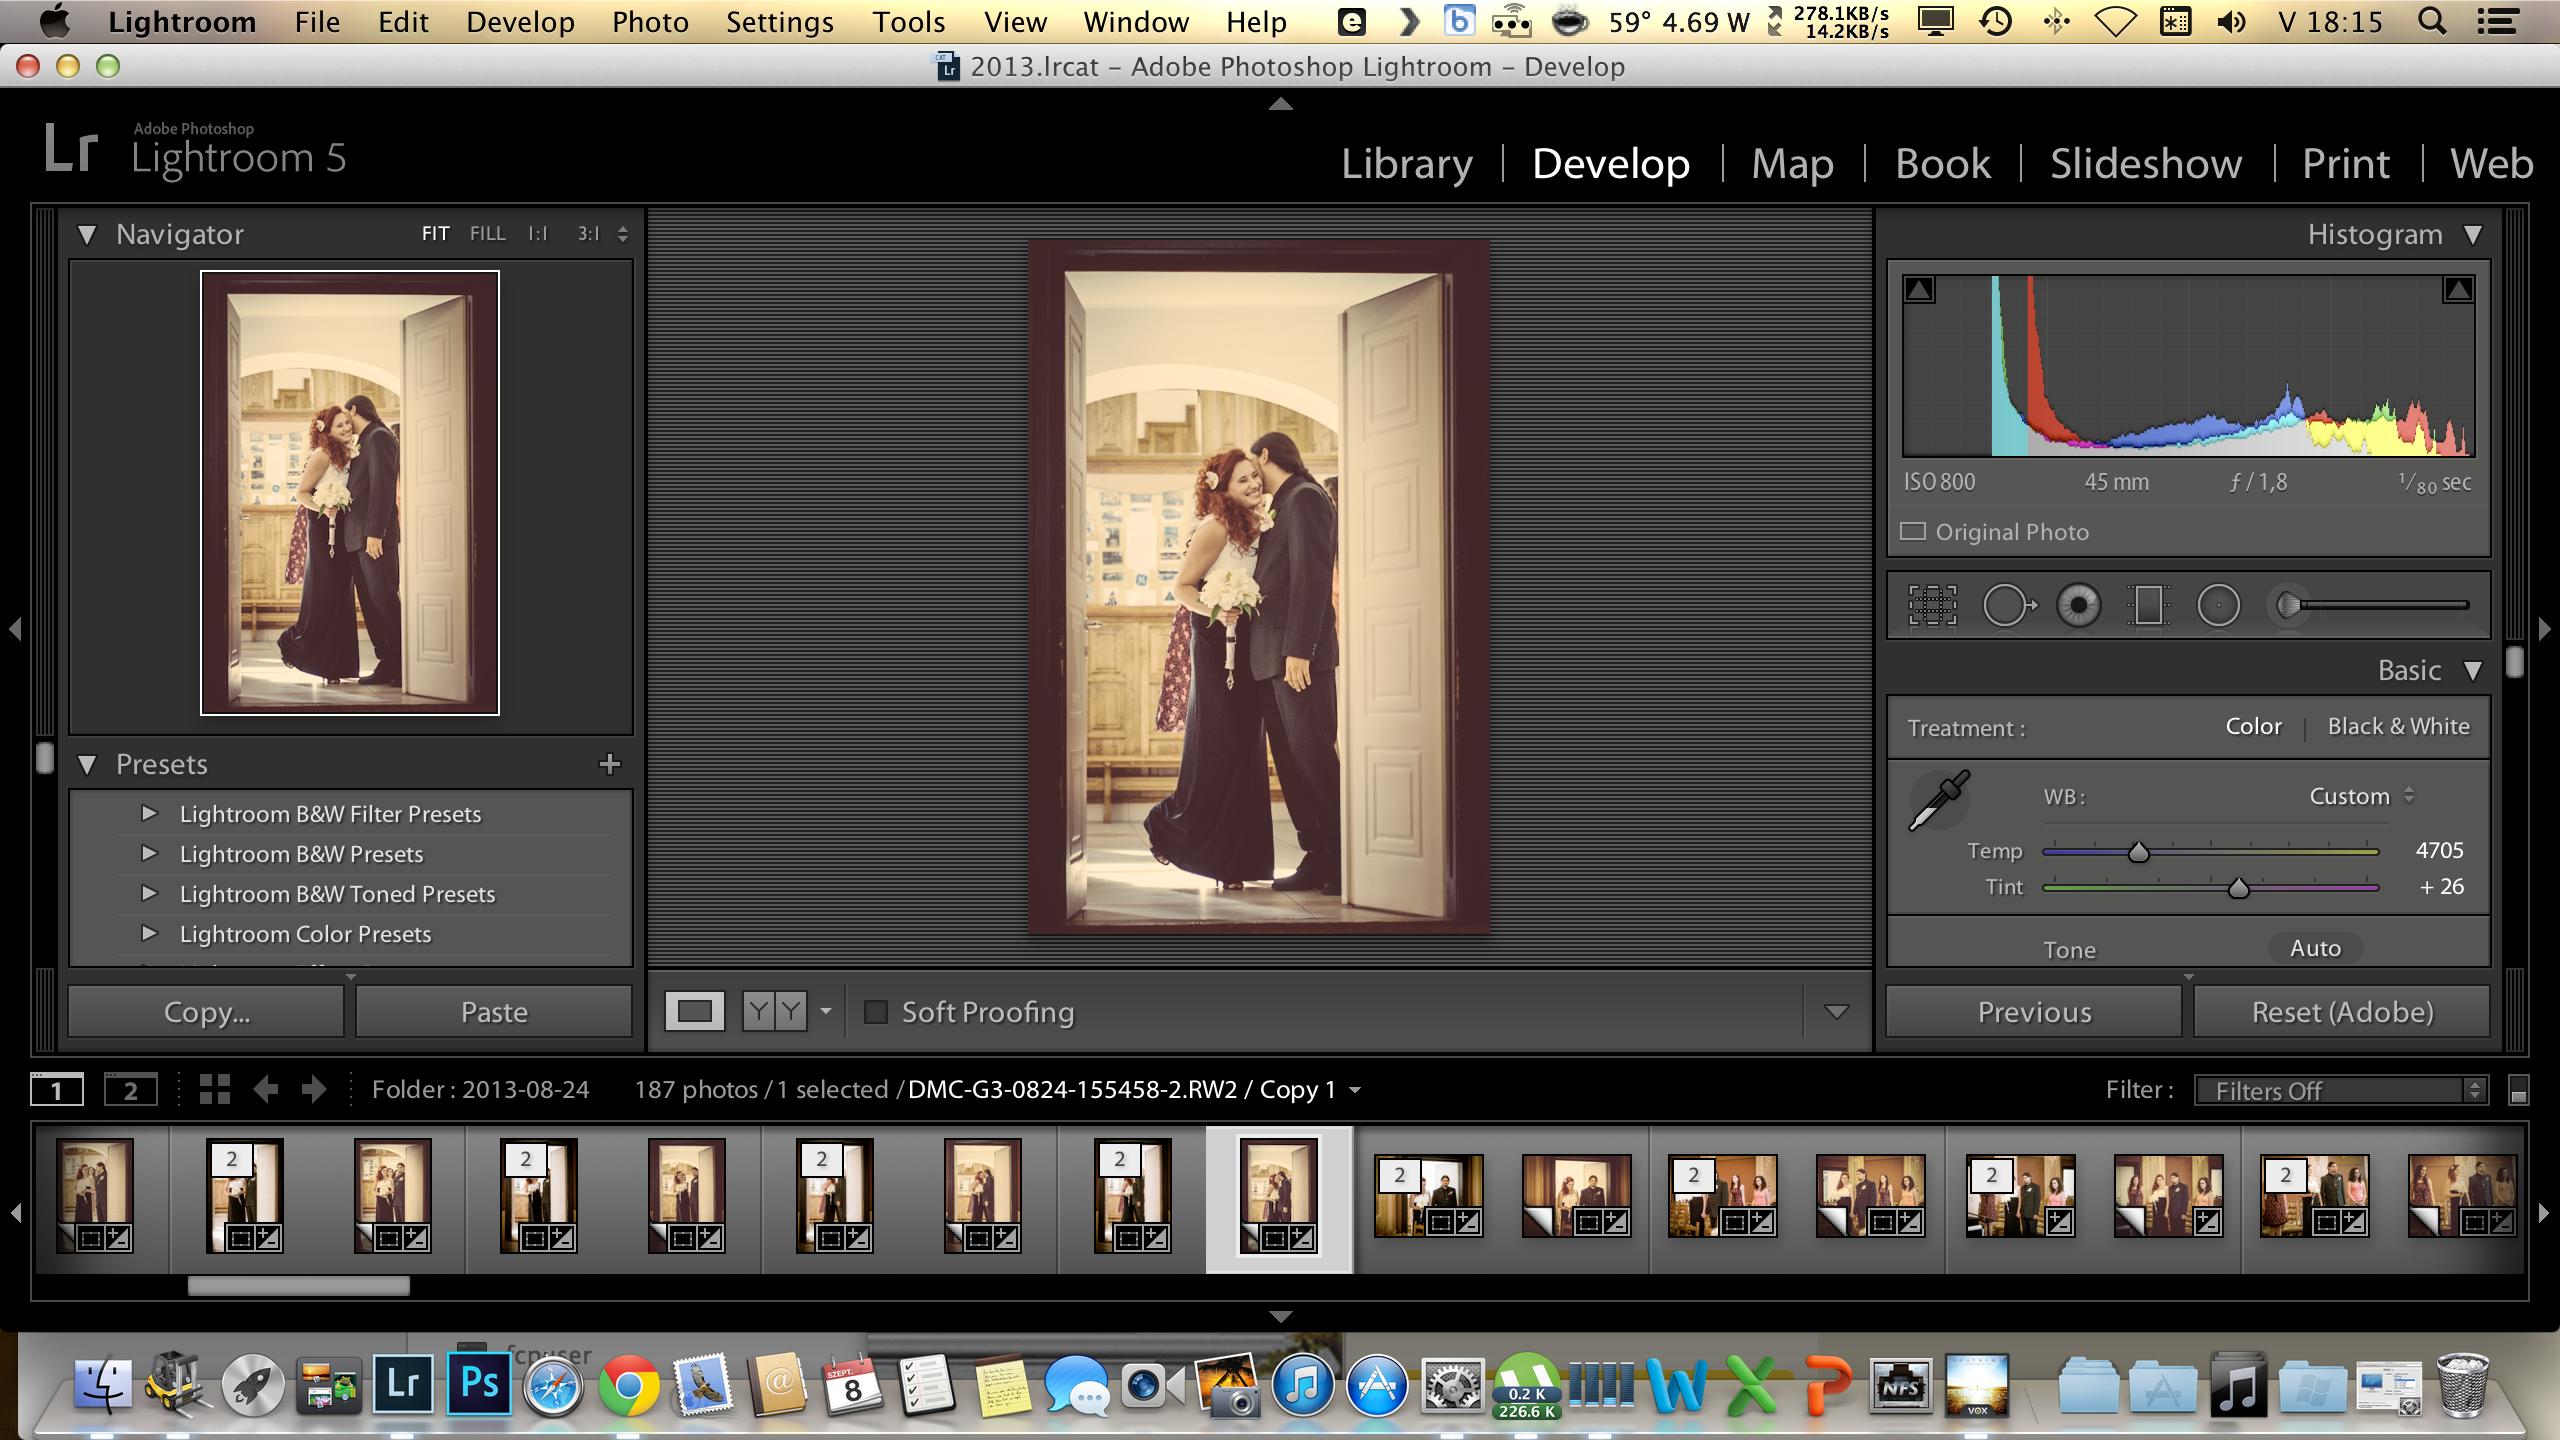This screenshot has width=2560, height=1440.
Task: Select the Graduated Filter tool
Action: 2147,605
